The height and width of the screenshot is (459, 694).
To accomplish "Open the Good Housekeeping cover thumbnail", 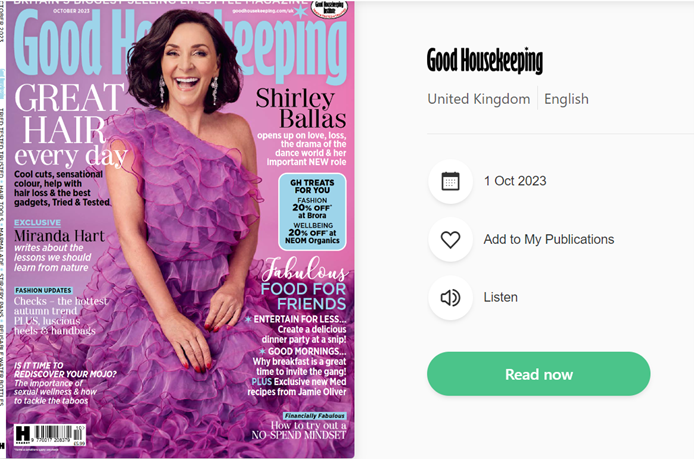I will click(180, 229).
